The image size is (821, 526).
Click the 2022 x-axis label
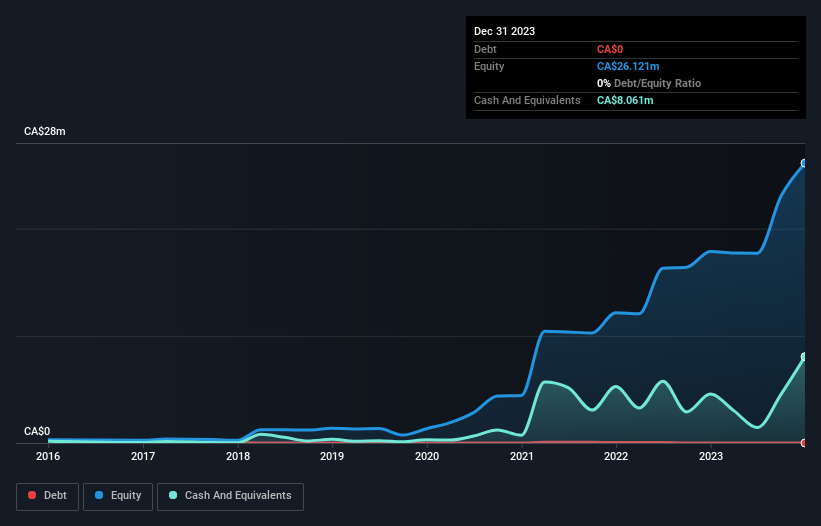[616, 456]
